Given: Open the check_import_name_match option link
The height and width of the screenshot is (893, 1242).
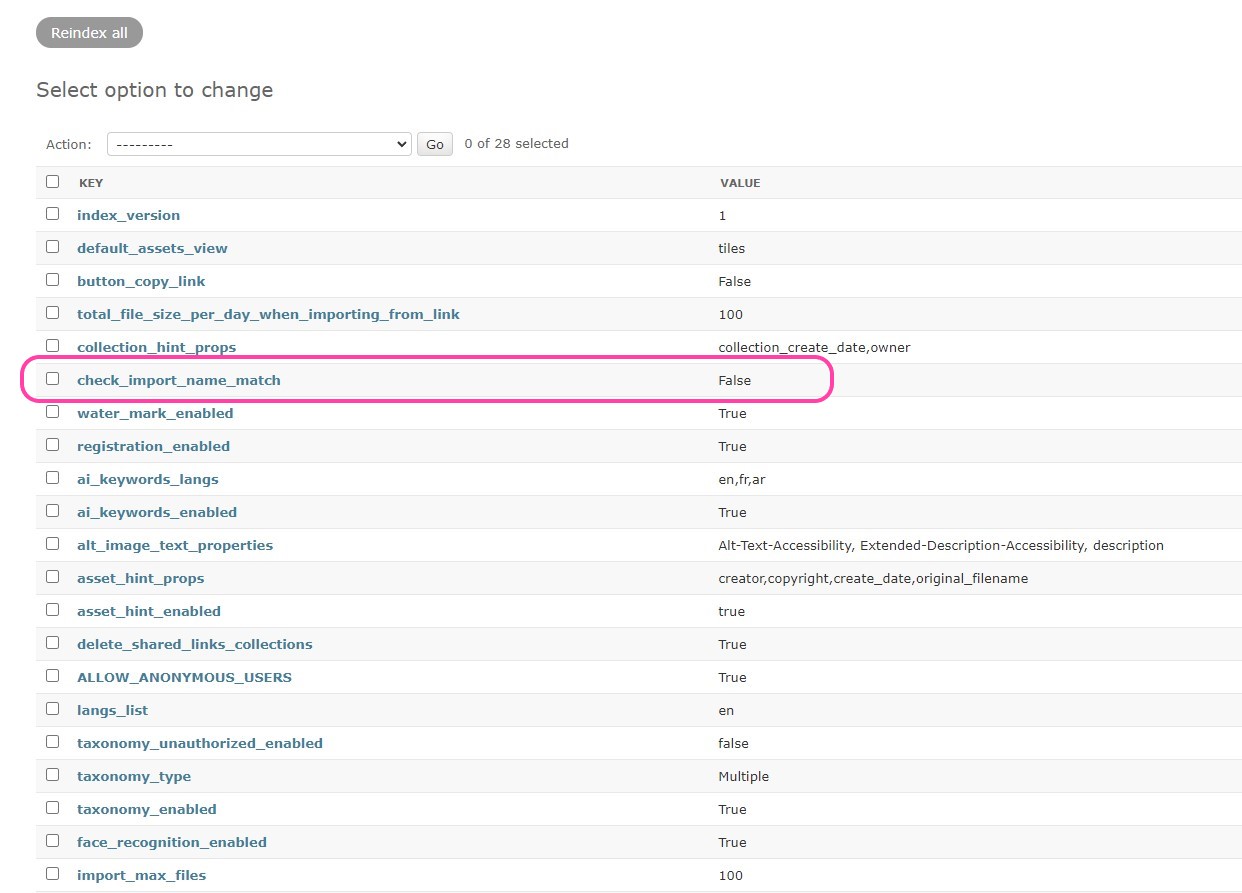Looking at the screenshot, I should click(179, 380).
